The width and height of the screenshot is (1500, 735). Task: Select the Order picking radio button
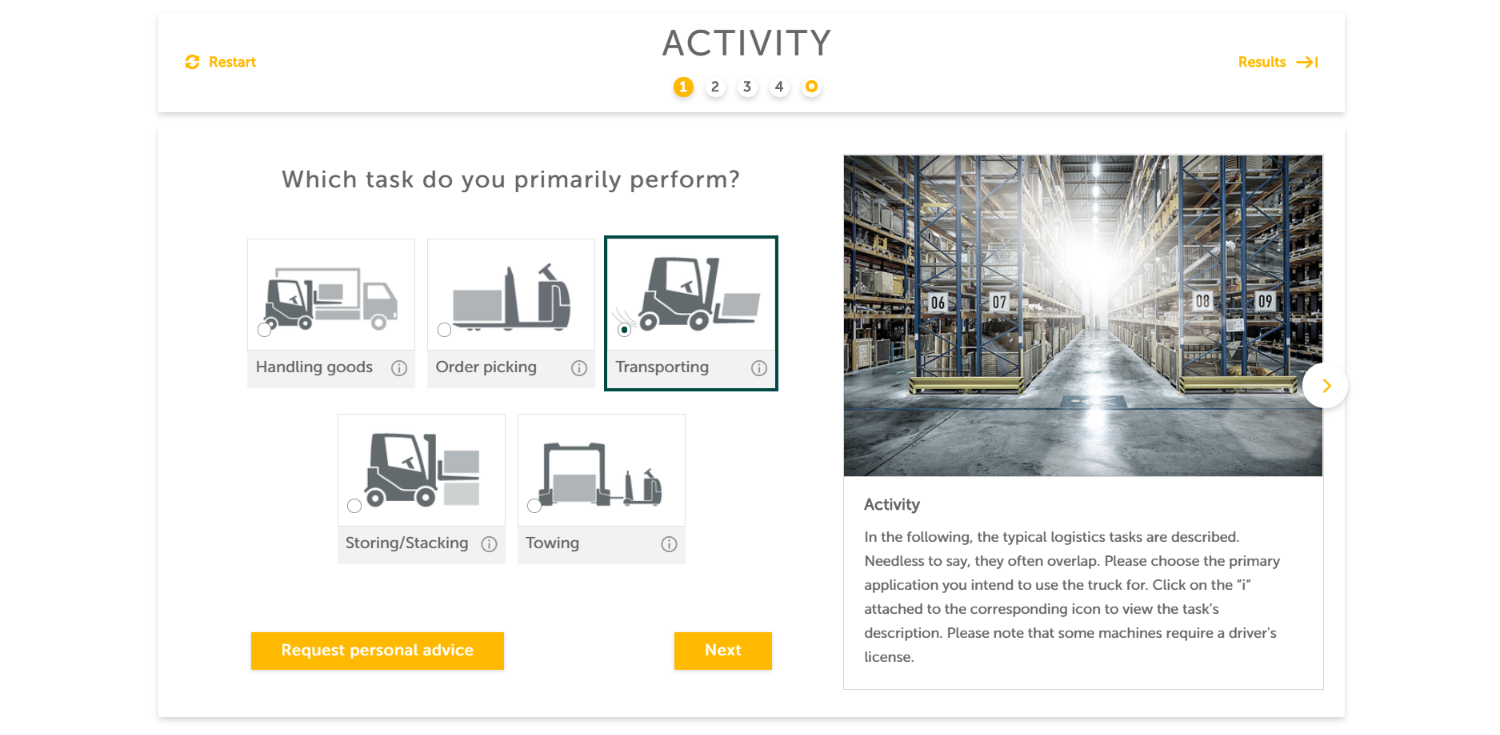tap(444, 330)
